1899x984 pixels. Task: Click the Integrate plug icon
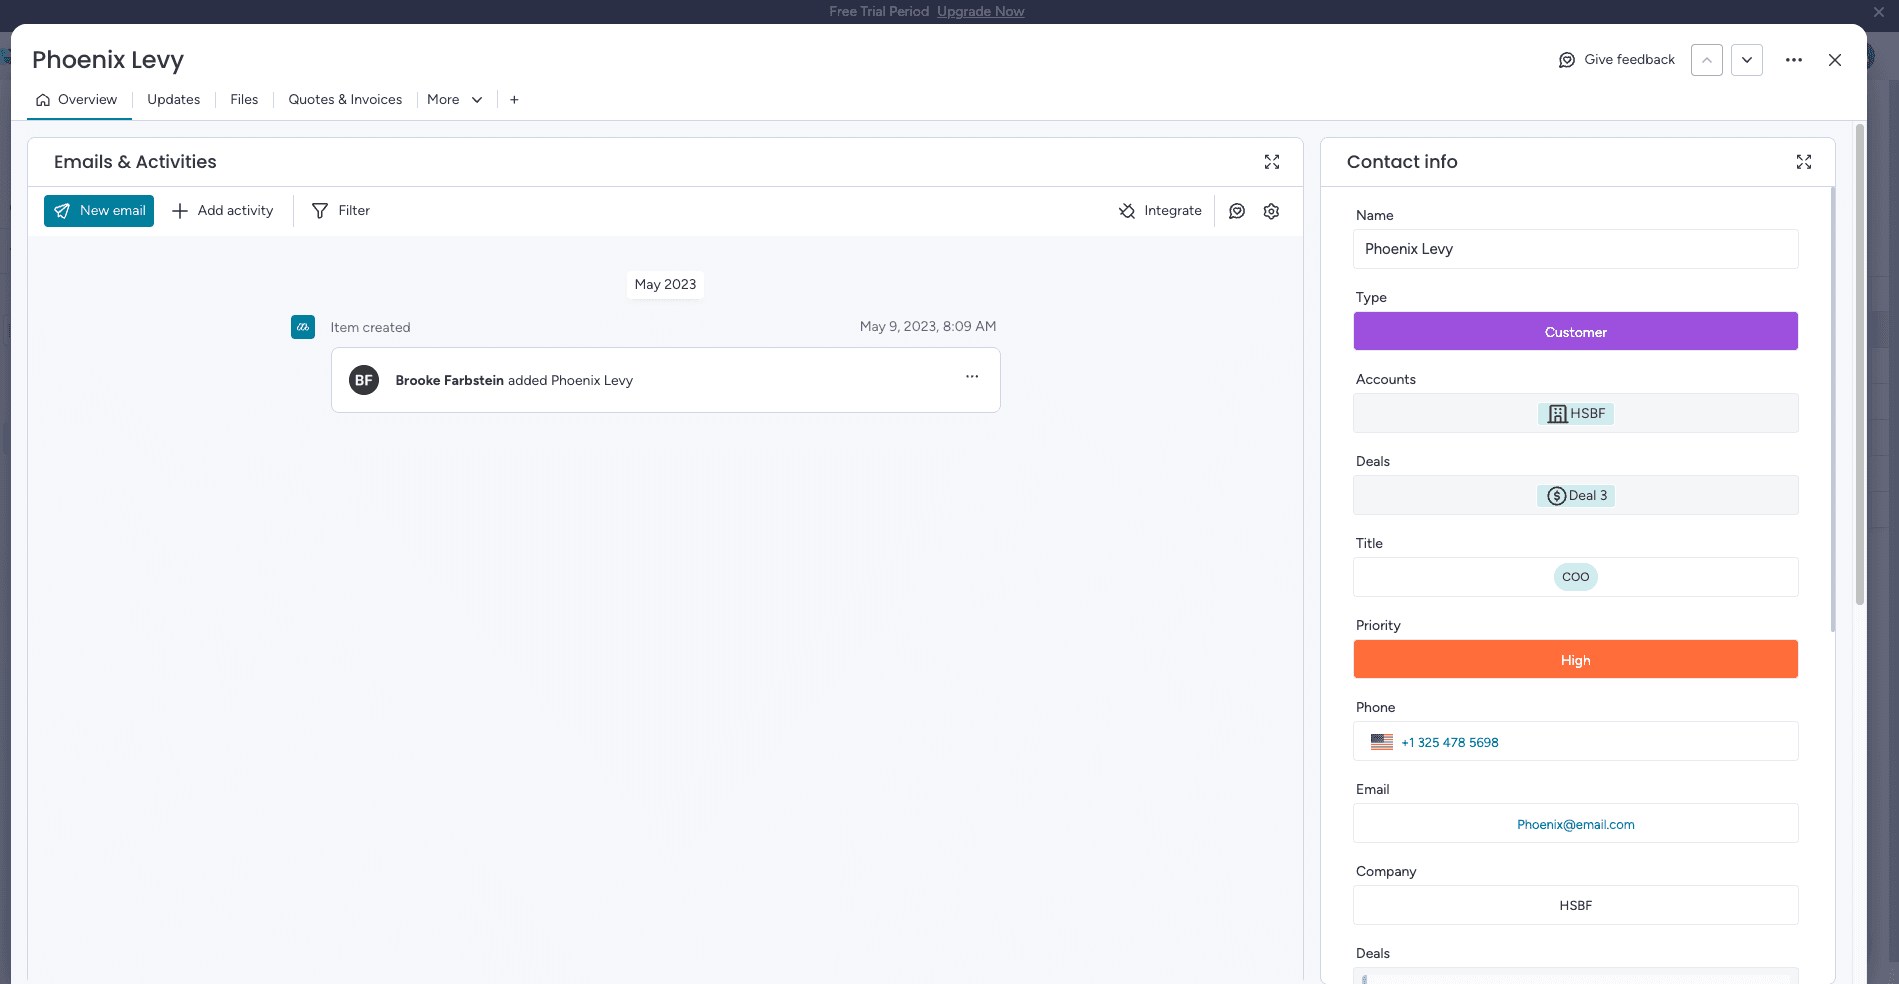click(1127, 211)
